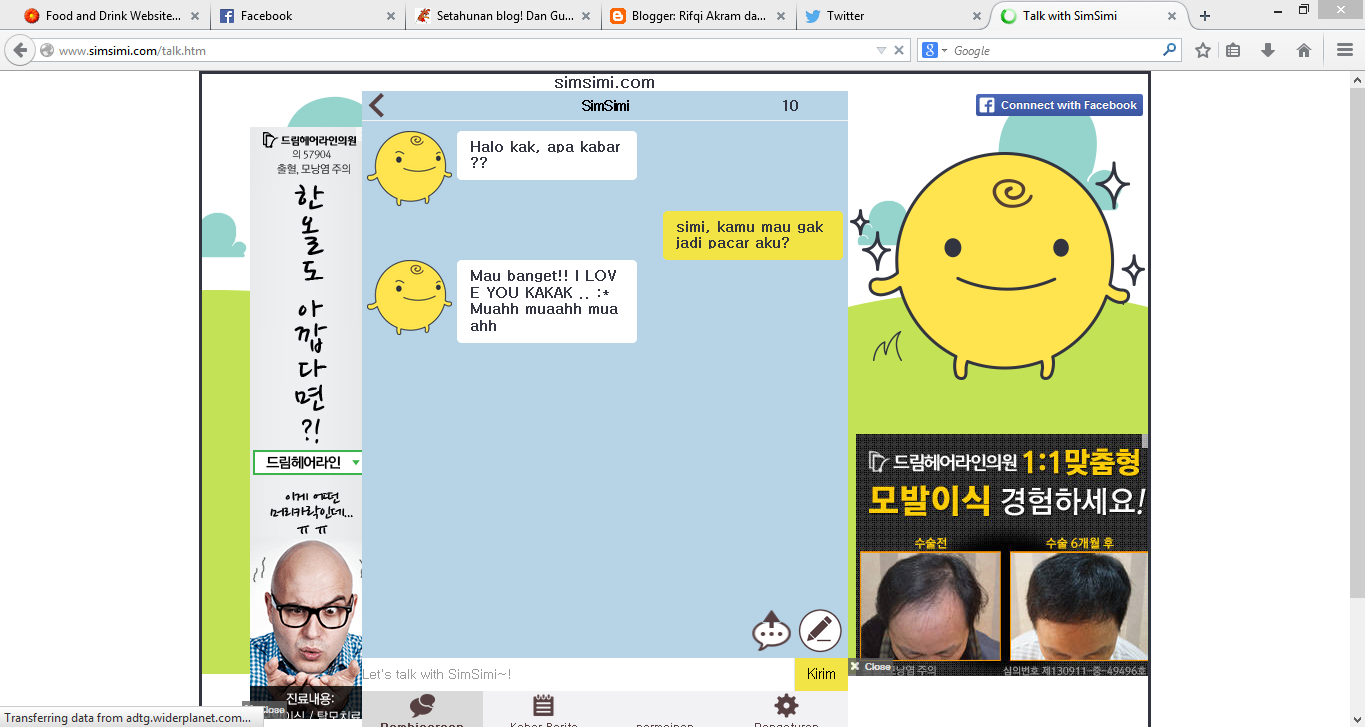Click the bald man photo in left ad
The width and height of the screenshot is (1365, 727).
(307, 615)
